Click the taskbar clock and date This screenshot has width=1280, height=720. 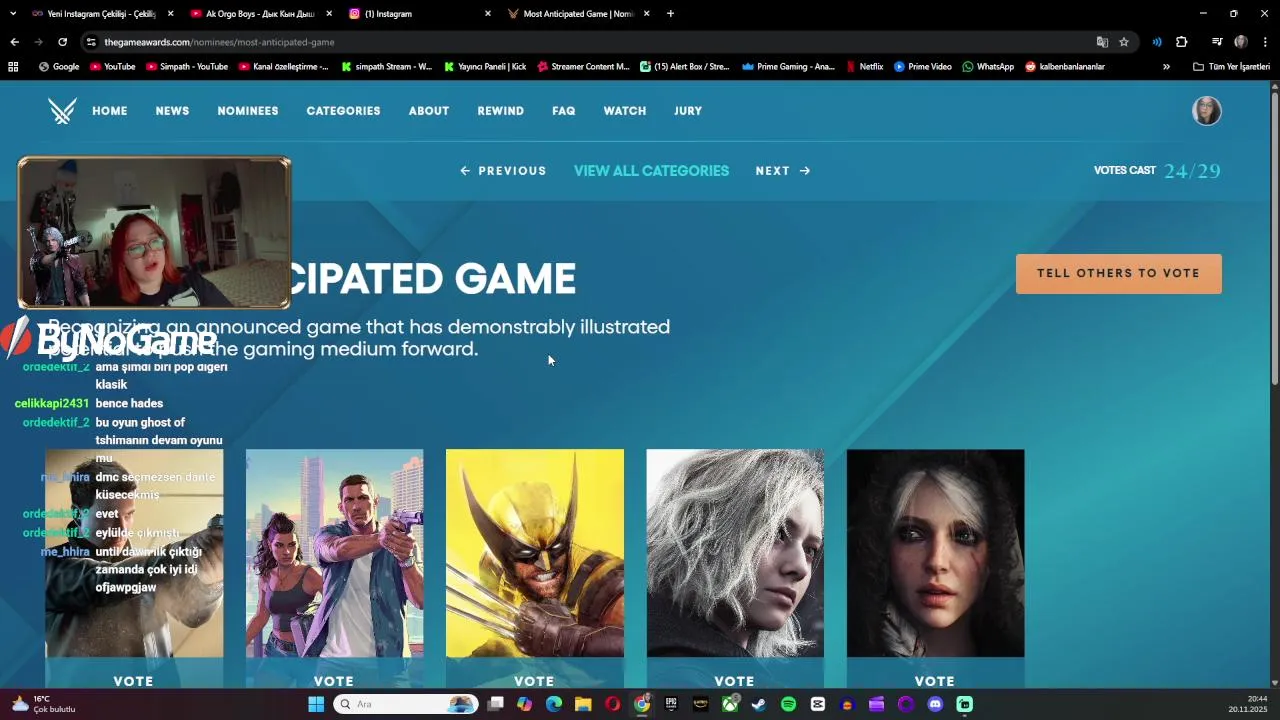coord(1248,704)
